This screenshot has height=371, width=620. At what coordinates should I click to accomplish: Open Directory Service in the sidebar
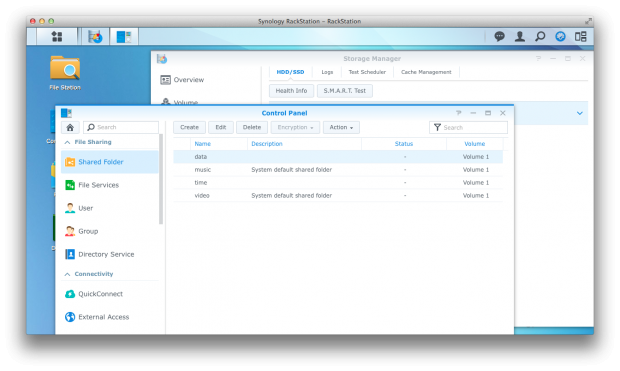pos(110,254)
